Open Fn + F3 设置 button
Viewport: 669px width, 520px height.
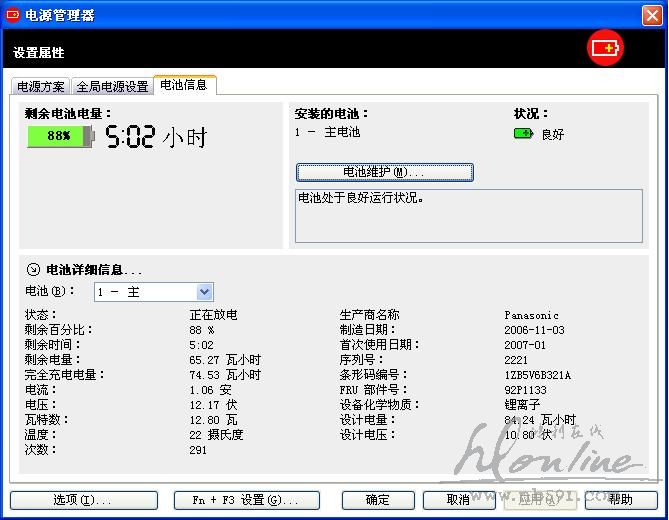click(x=247, y=500)
